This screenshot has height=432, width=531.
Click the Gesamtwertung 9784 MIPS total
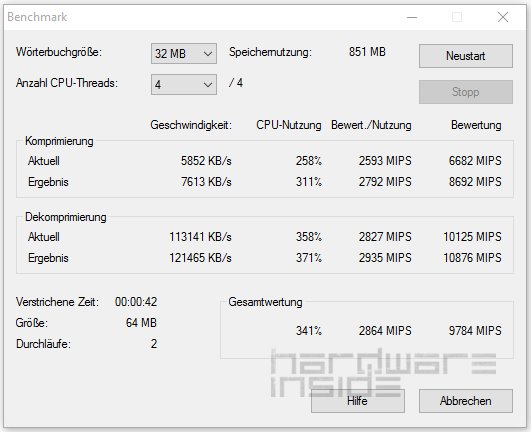[475, 331]
